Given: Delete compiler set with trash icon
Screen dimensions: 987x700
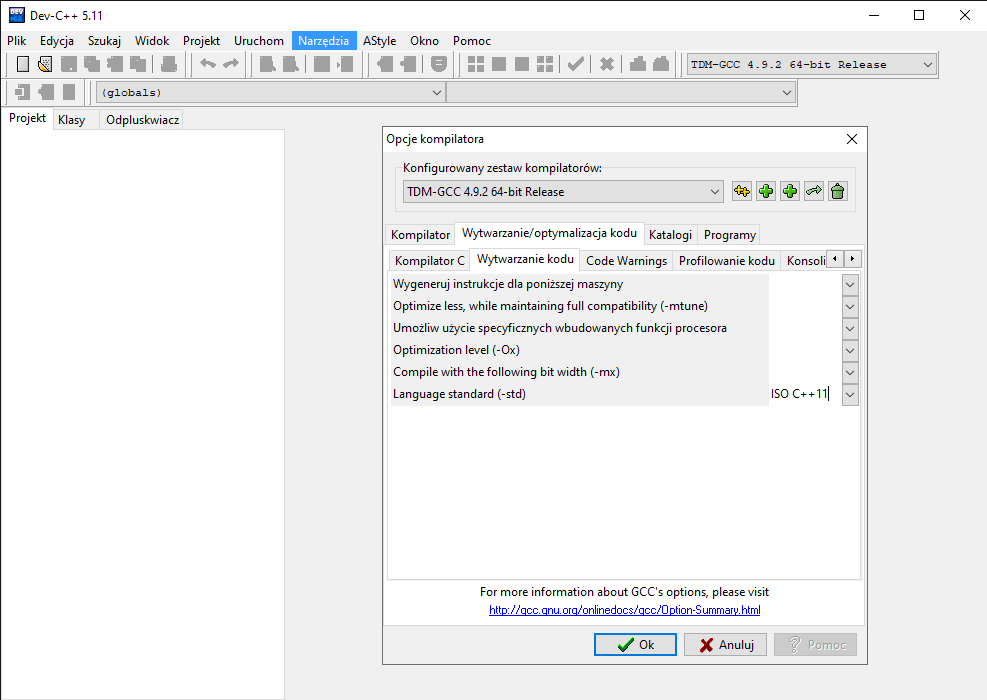Looking at the screenshot, I should coord(838,191).
